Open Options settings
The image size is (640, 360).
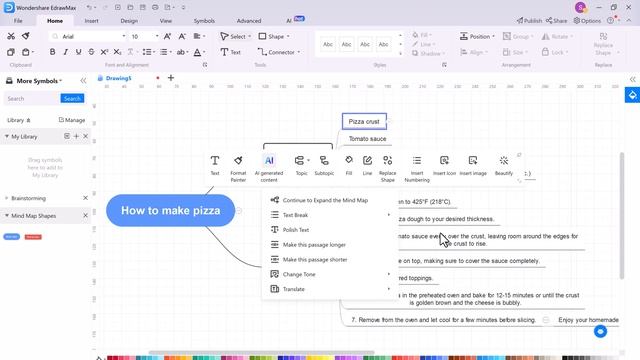click(x=587, y=20)
